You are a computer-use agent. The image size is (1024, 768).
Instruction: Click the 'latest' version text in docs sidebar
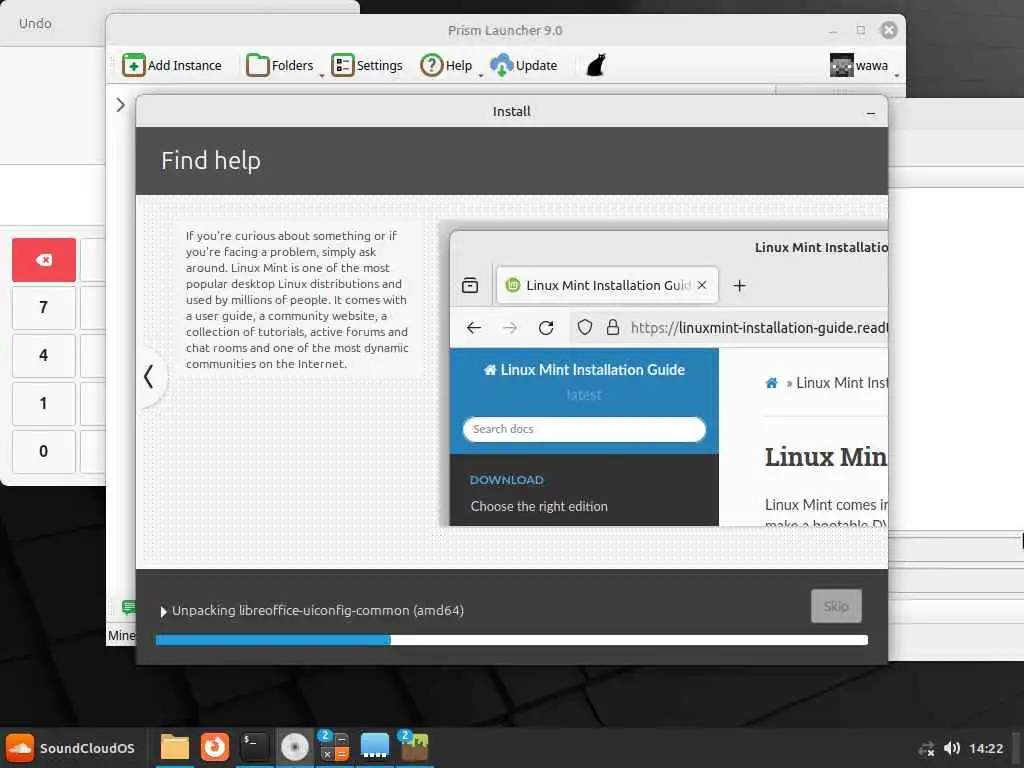[x=584, y=395]
